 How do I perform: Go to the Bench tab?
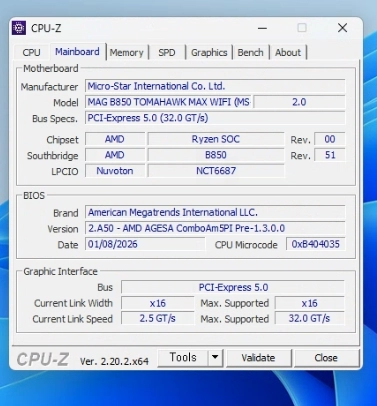pos(250,52)
